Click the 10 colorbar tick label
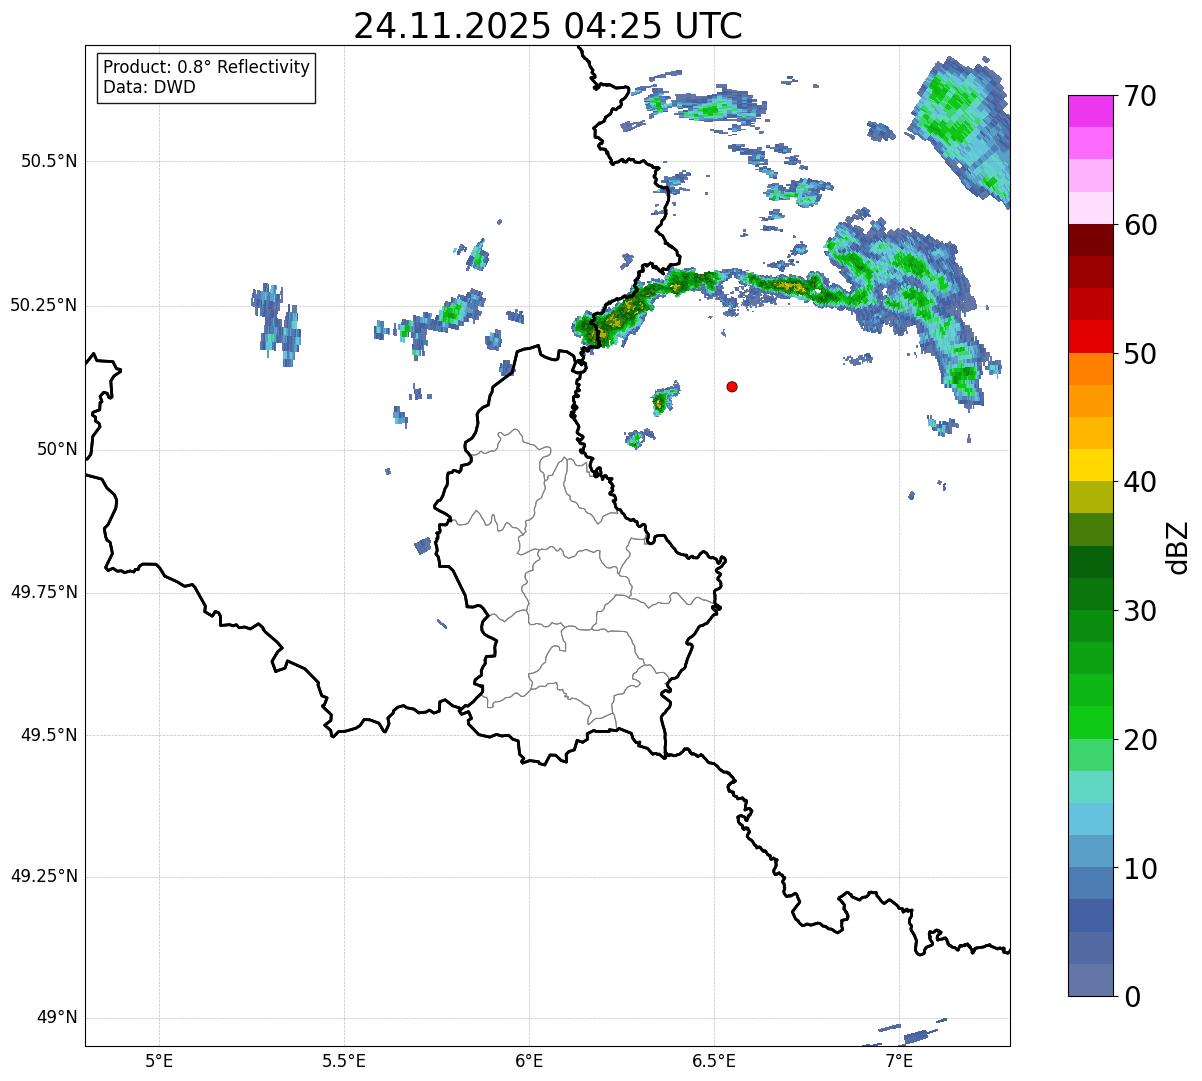 point(1140,868)
